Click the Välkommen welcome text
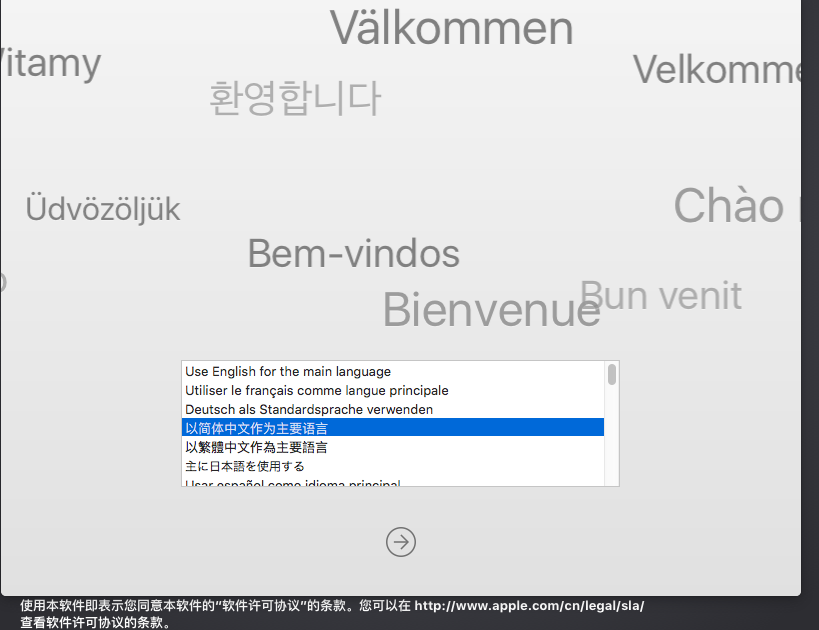This screenshot has height=630, width=819. click(x=452, y=28)
